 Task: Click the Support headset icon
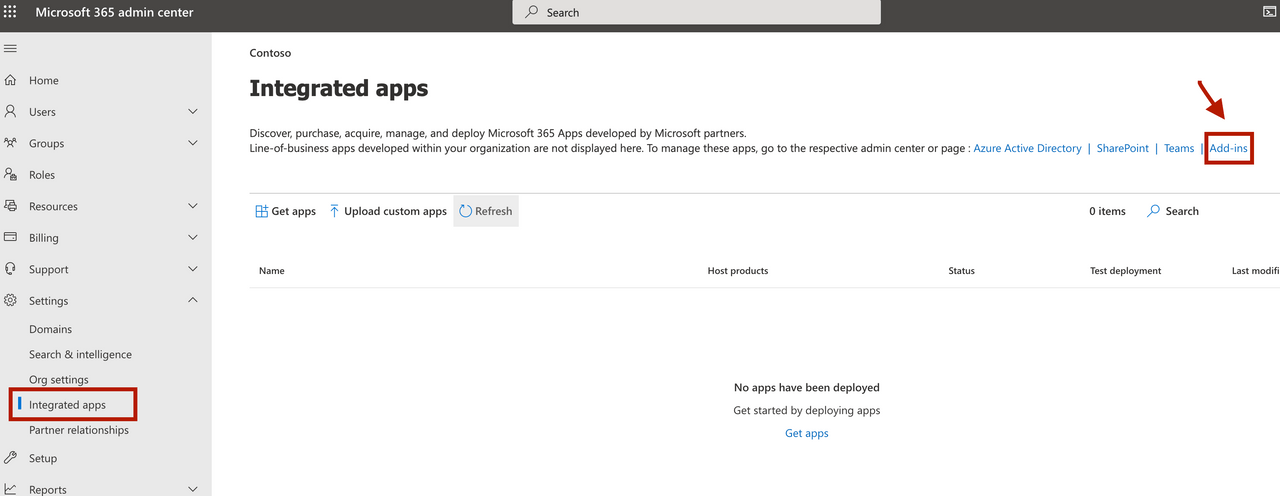pyautogui.click(x=10, y=269)
